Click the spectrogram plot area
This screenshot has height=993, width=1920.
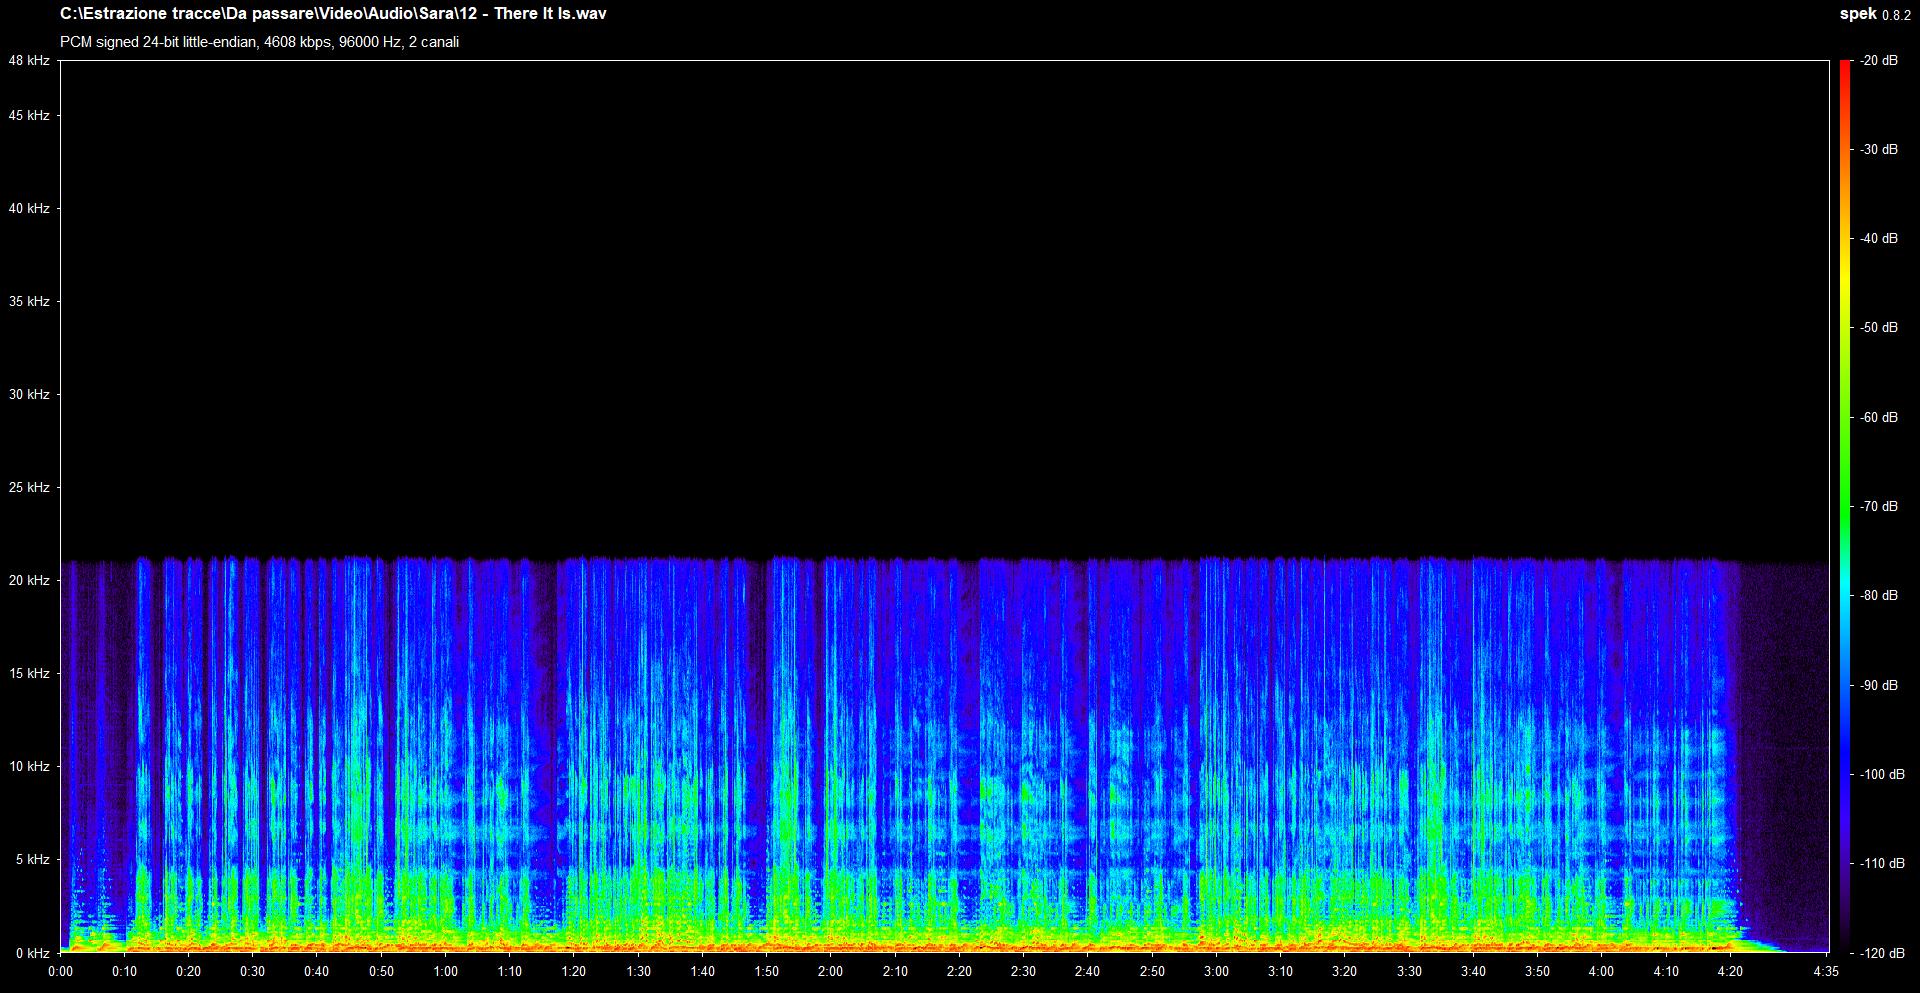click(x=945, y=507)
